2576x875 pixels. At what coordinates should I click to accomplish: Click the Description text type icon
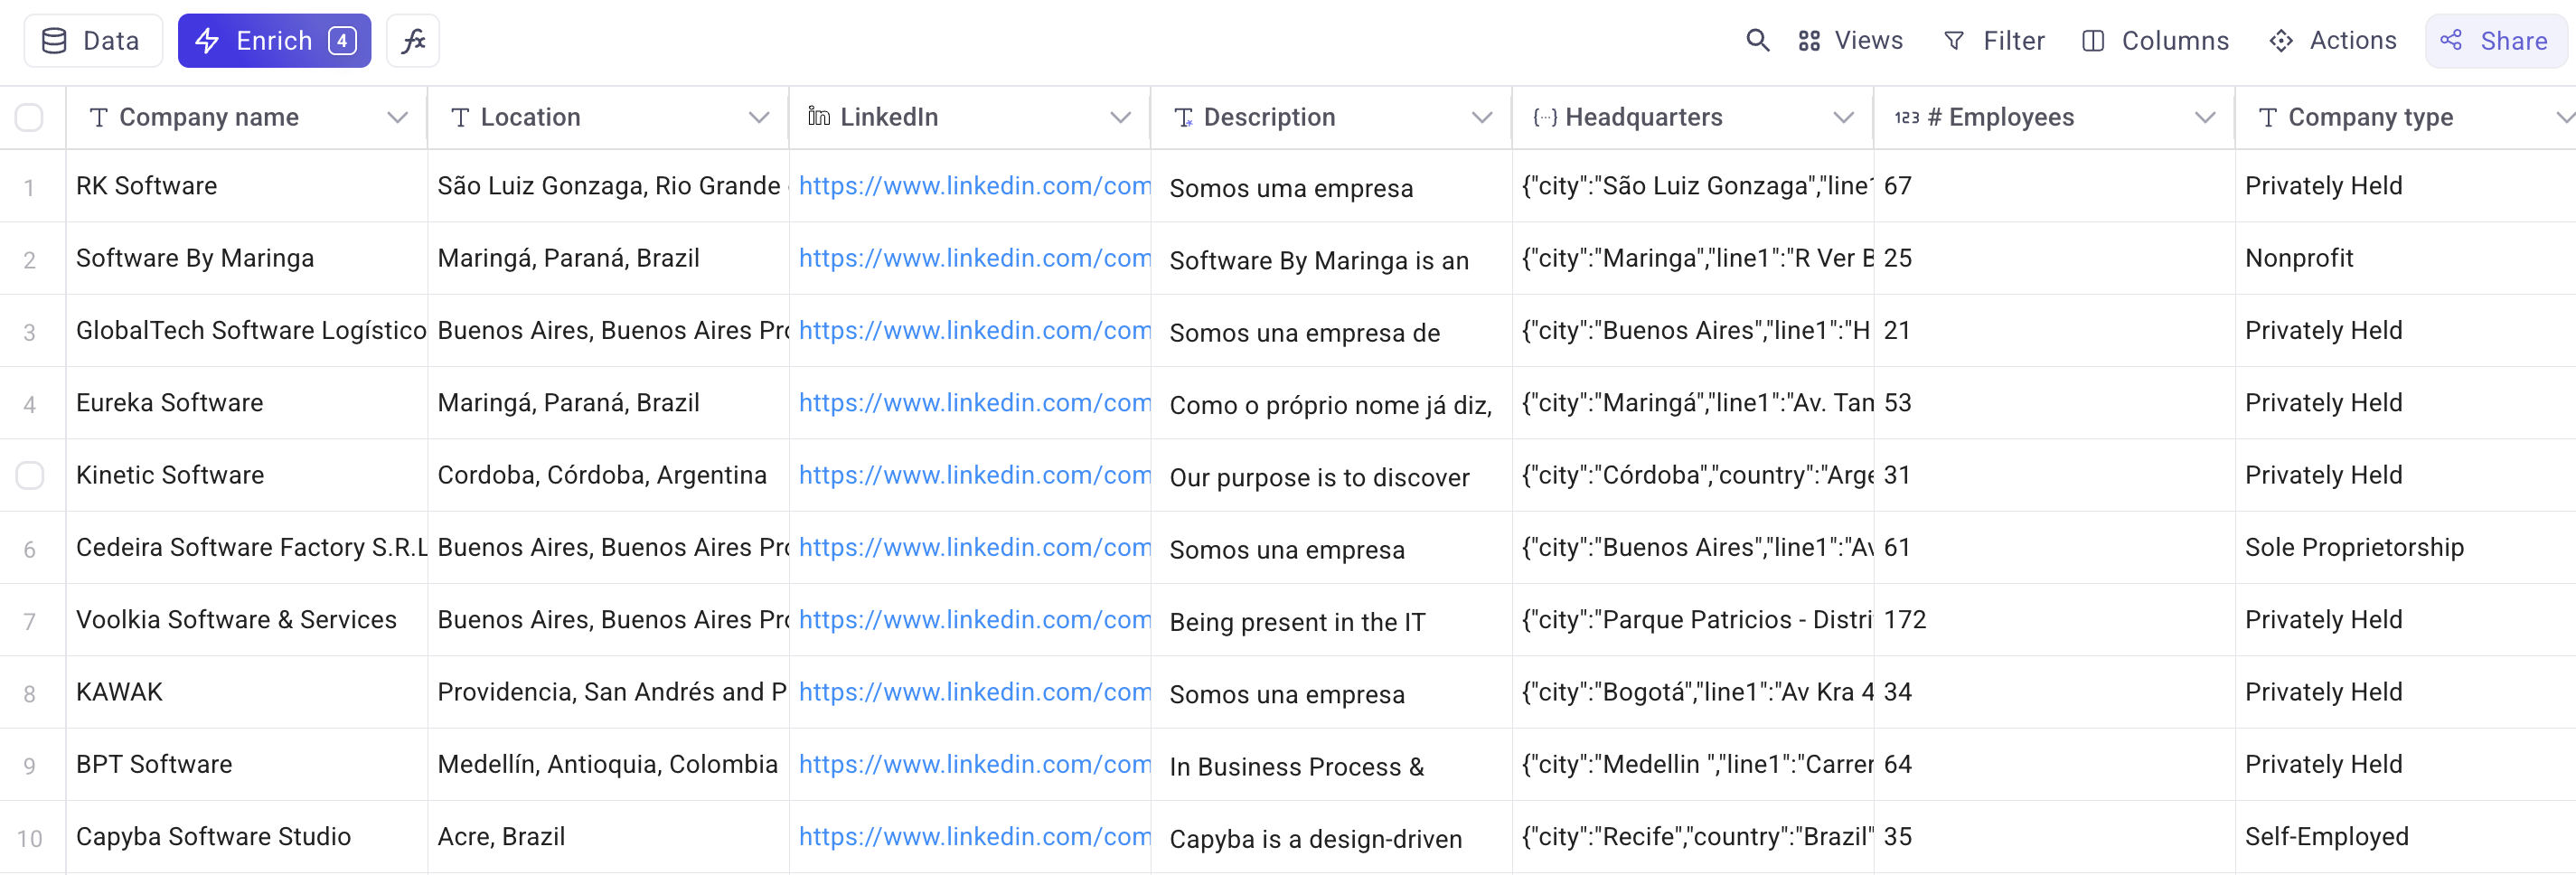click(x=1183, y=118)
